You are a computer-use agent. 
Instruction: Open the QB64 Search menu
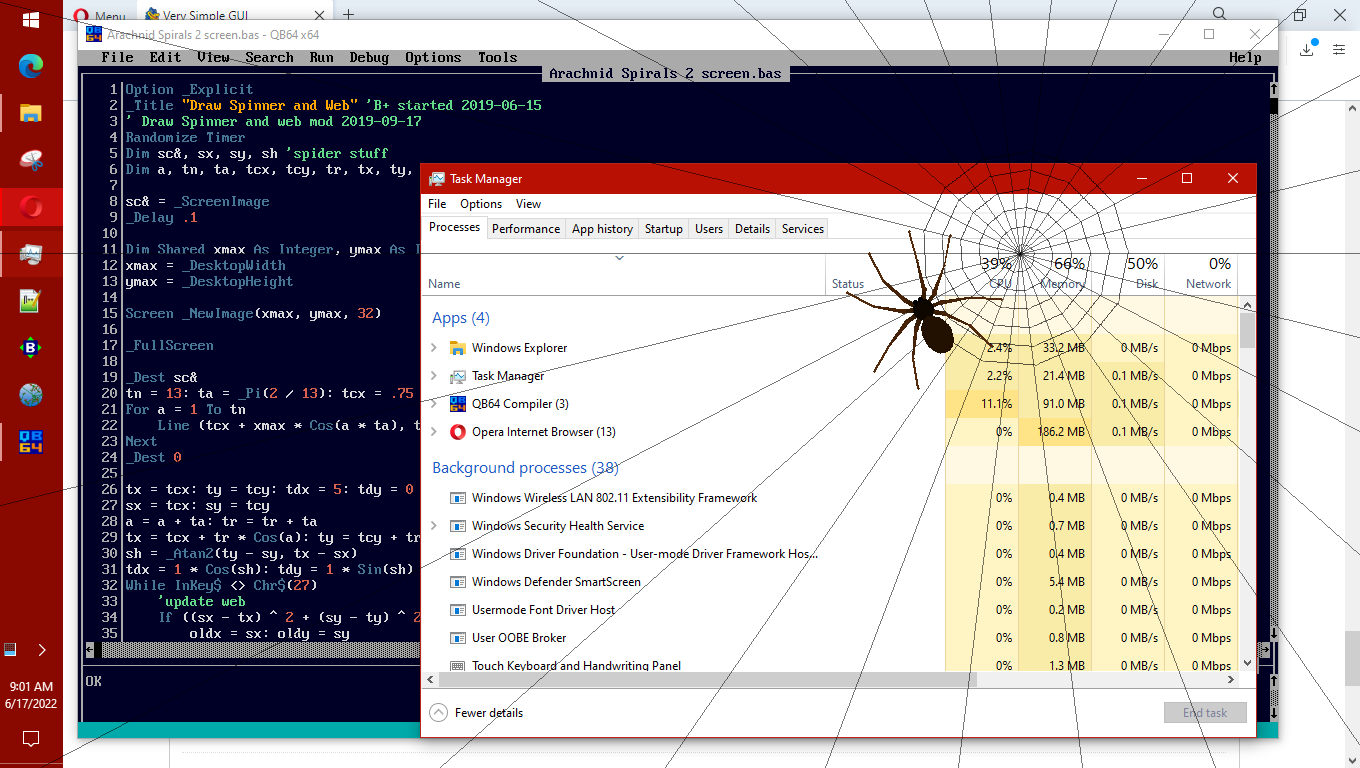pos(270,57)
